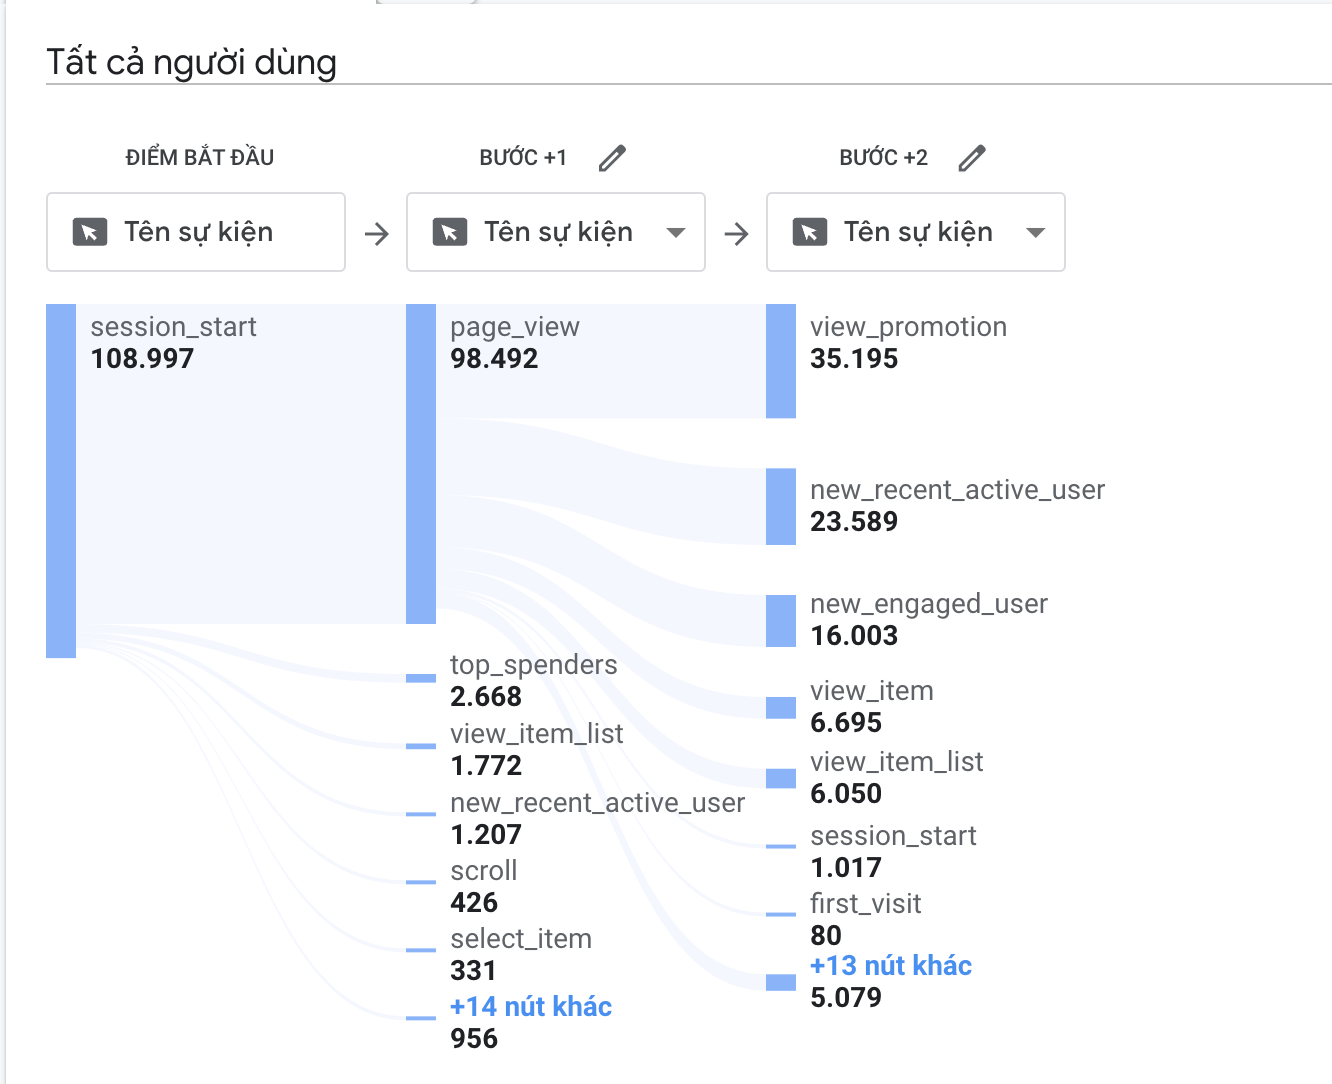The width and height of the screenshot is (1332, 1084).
Task: Click cursor icon in starting point box
Action: [90, 232]
